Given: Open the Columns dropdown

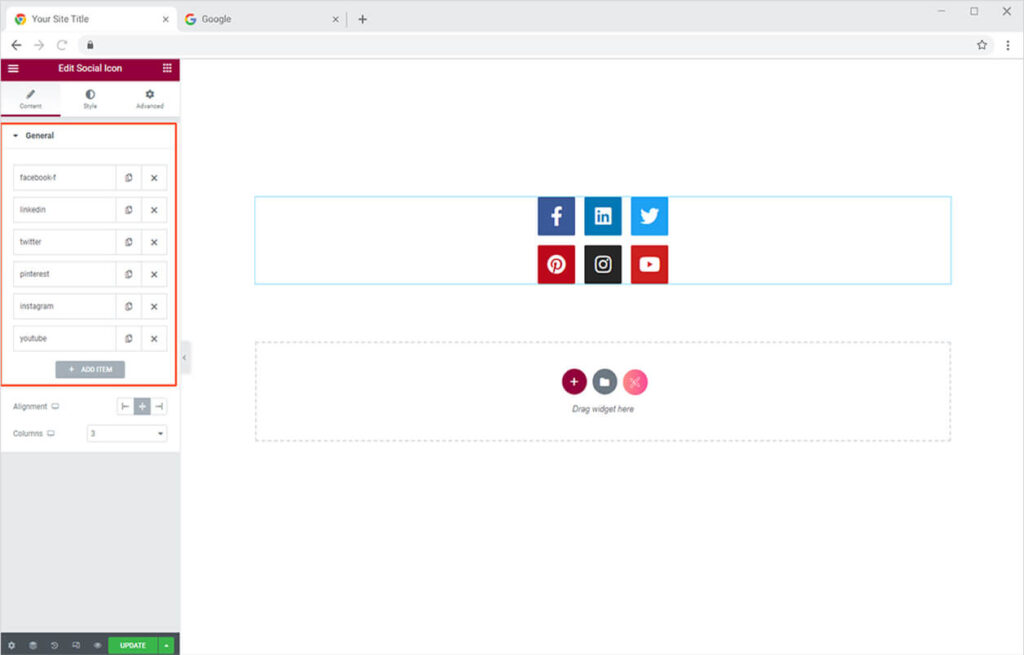Looking at the screenshot, I should [127, 434].
